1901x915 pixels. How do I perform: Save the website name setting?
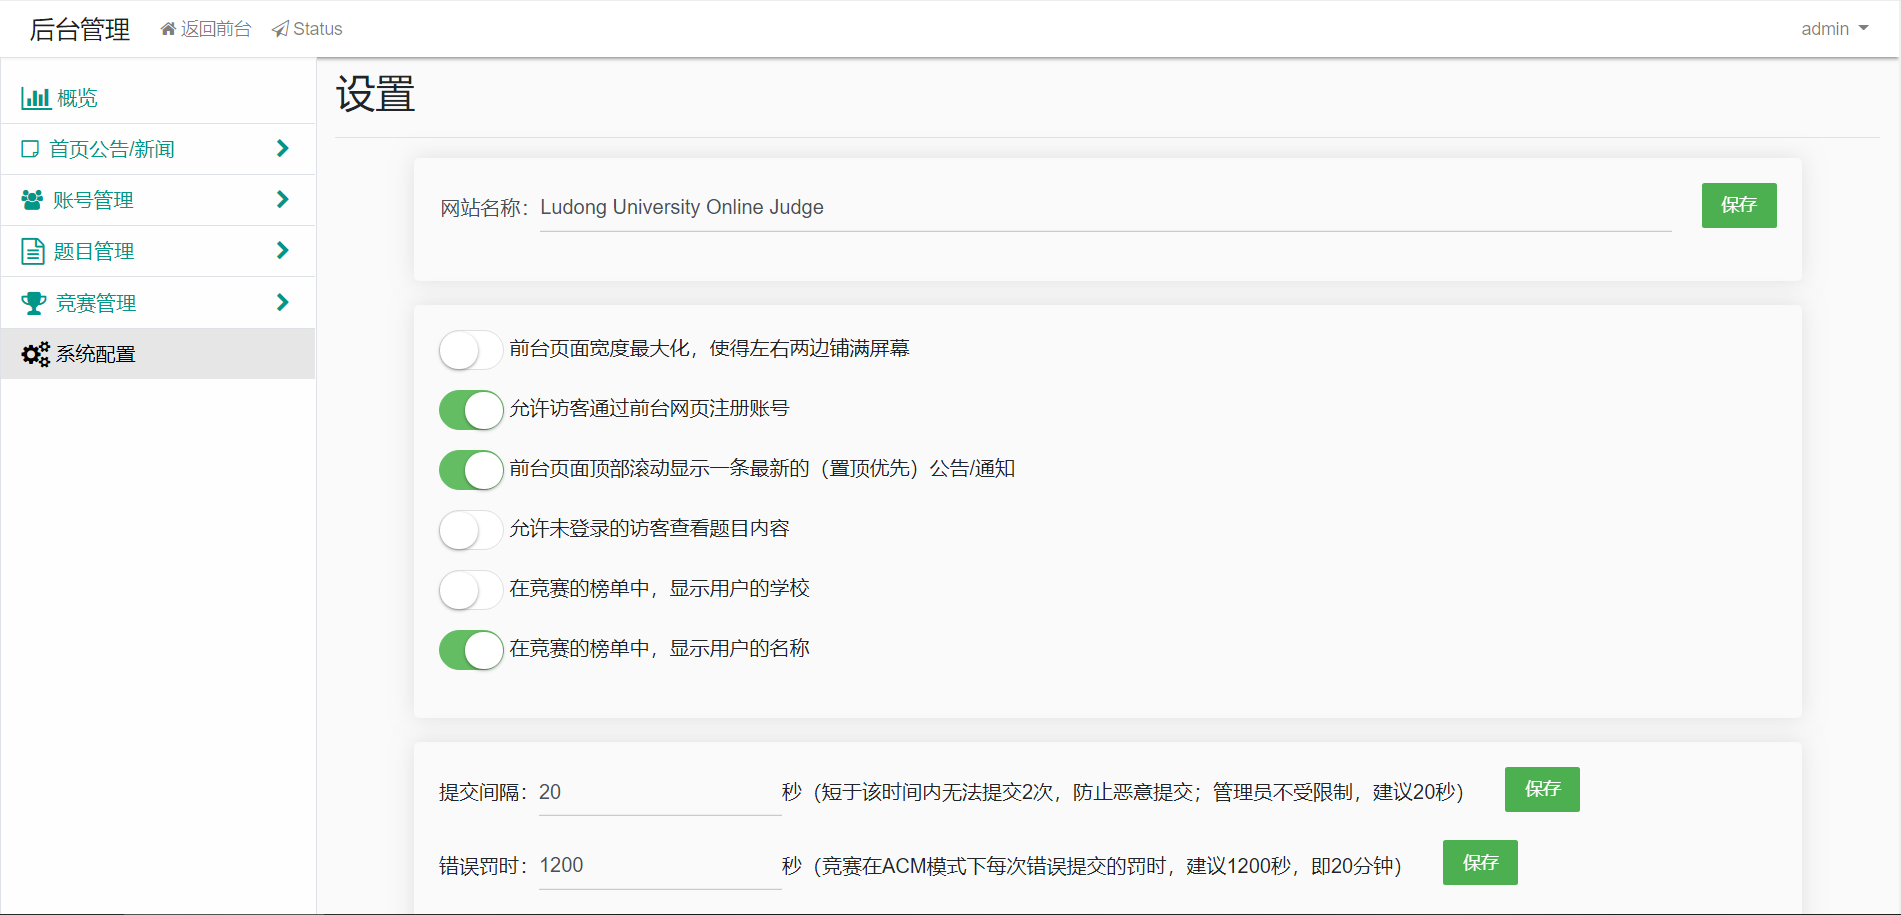(1738, 205)
